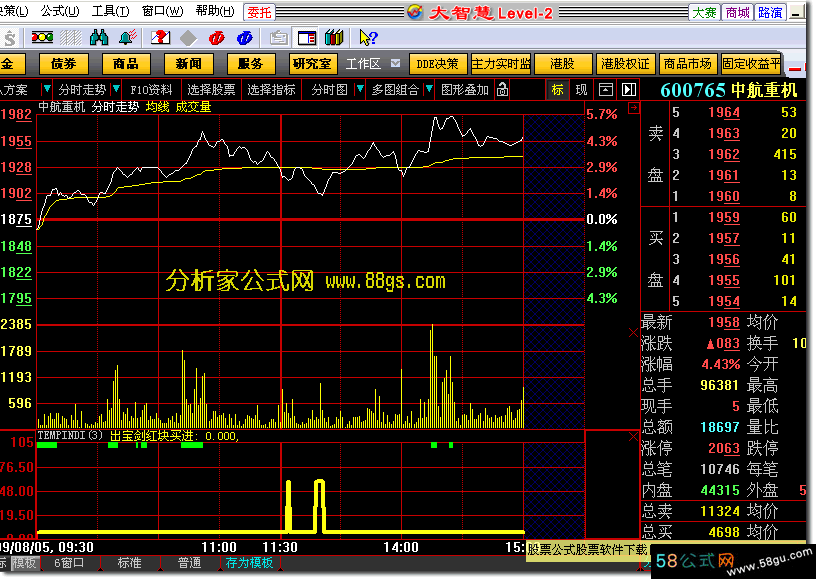Open the 研究室 research tab
Screen dimensions: 816x579
click(313, 64)
